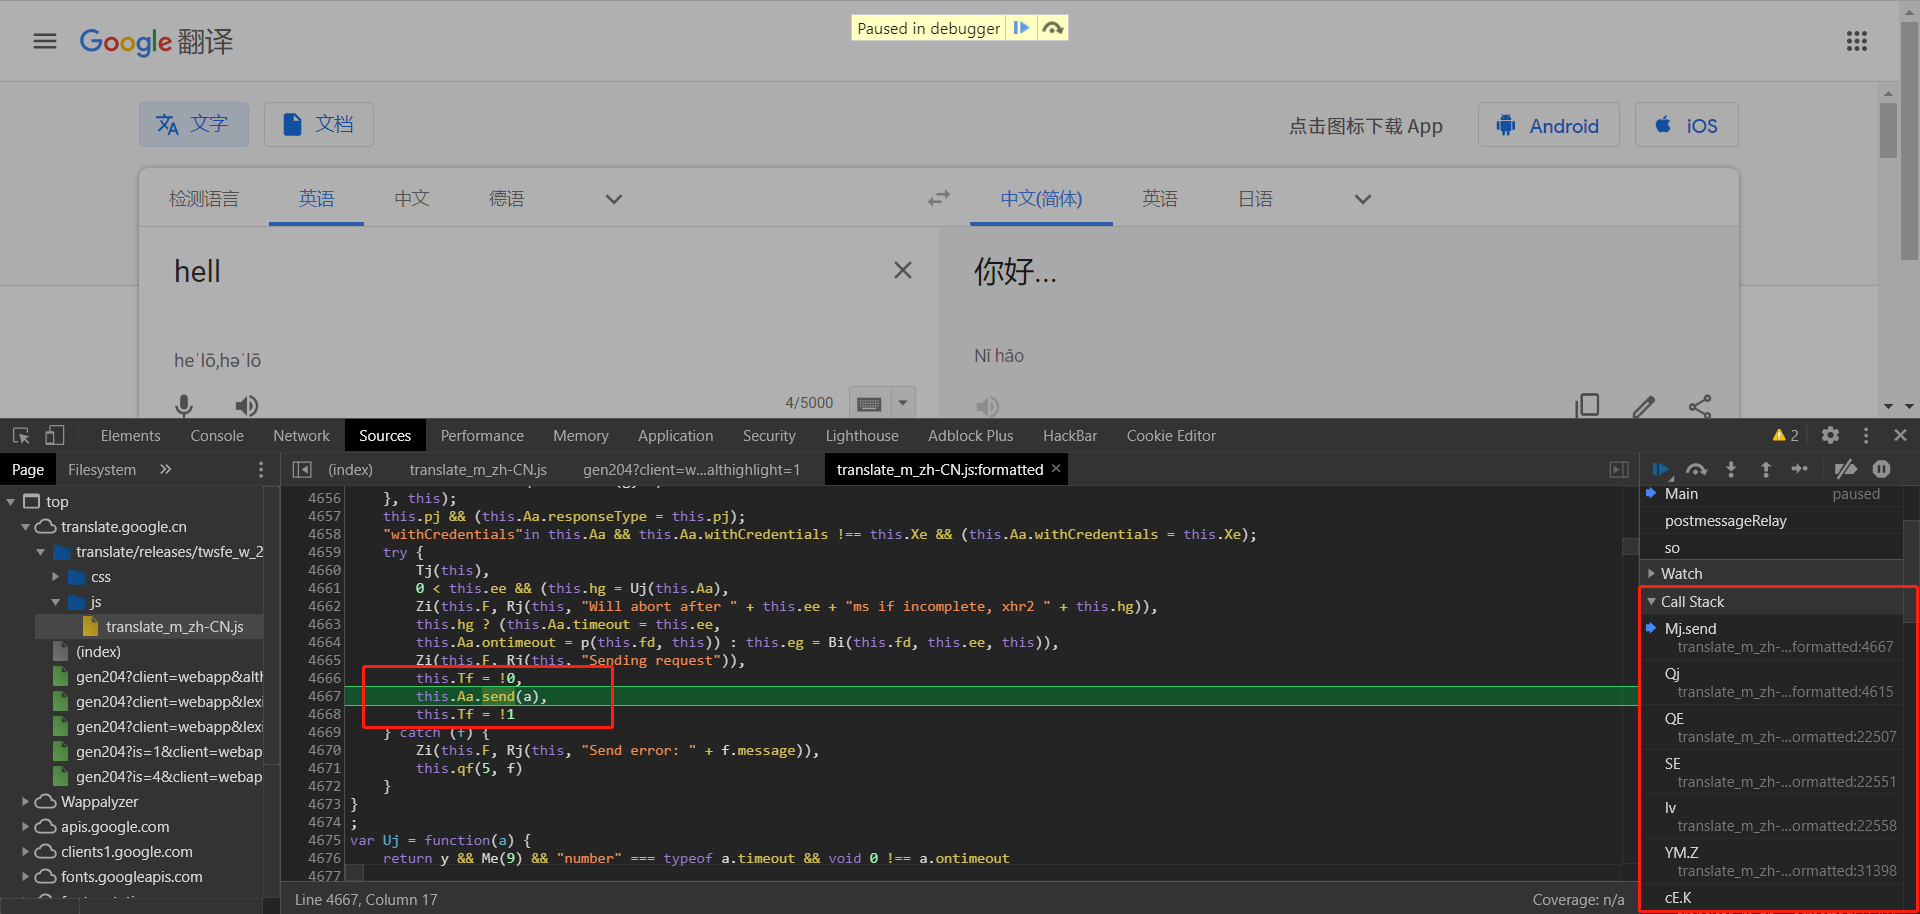Image resolution: width=1920 pixels, height=914 pixels.
Task: Choose 检测语言 detect language tab
Action: click(204, 199)
